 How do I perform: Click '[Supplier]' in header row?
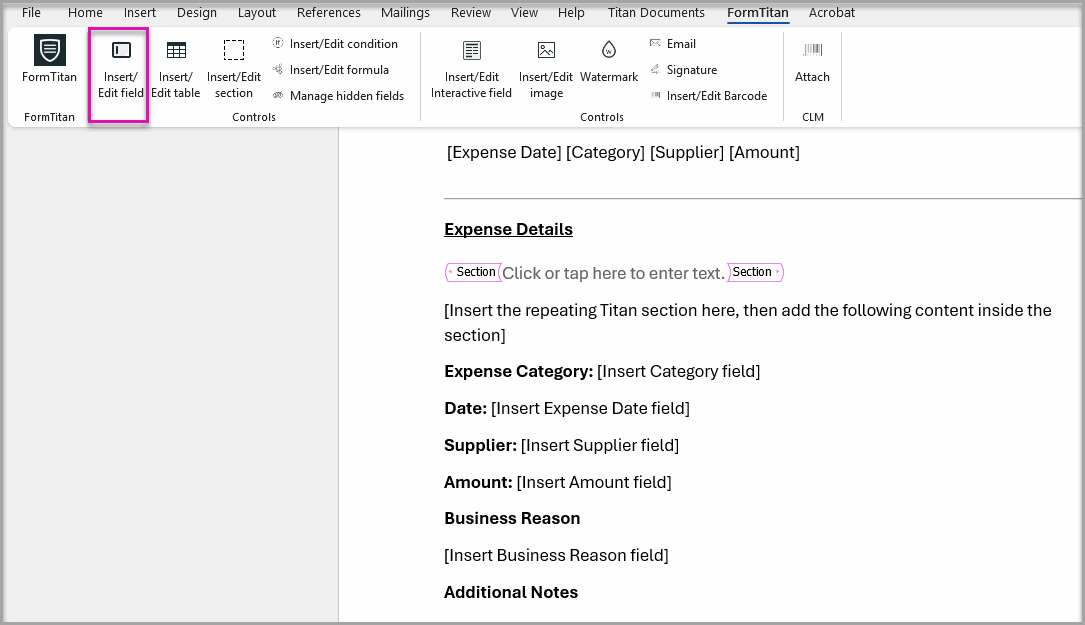click(687, 152)
